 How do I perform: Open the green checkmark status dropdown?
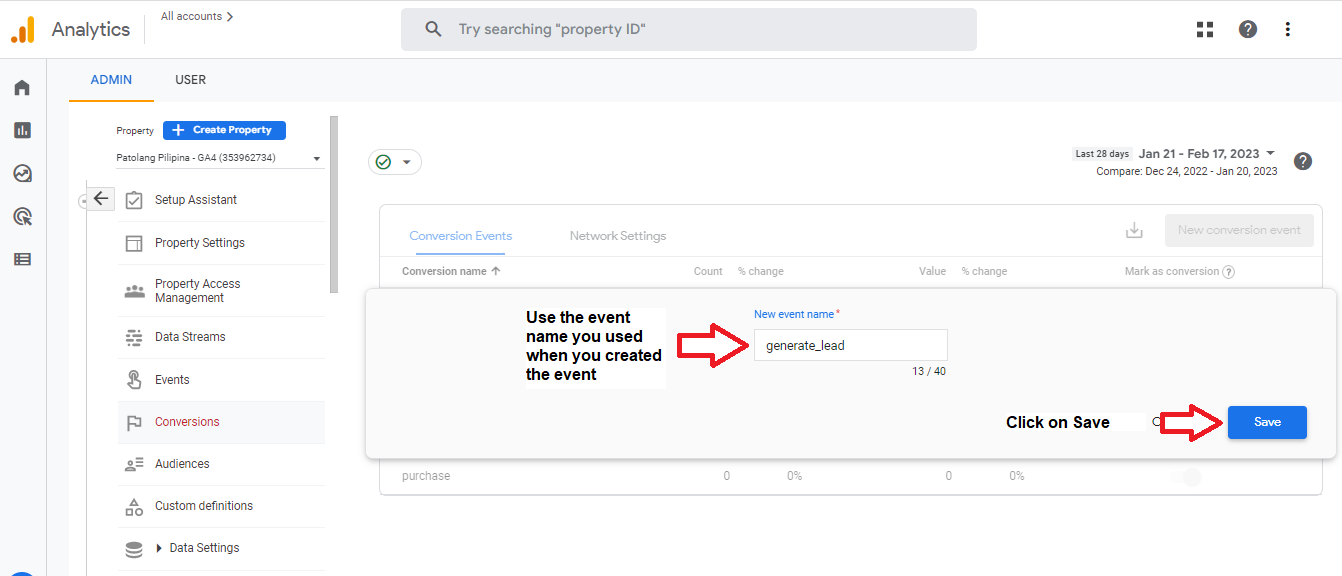coord(395,162)
